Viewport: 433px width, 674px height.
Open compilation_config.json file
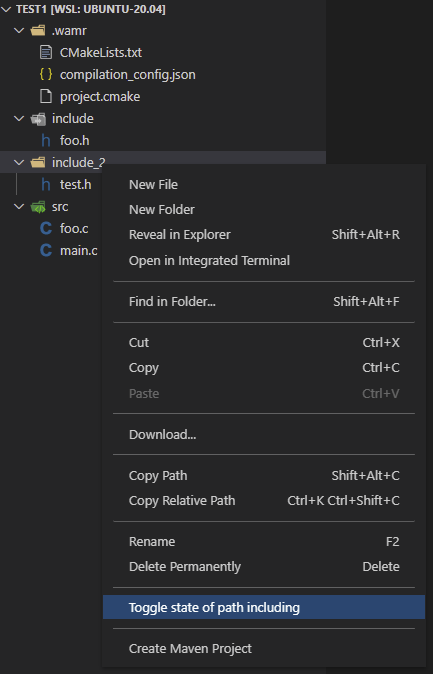128,74
